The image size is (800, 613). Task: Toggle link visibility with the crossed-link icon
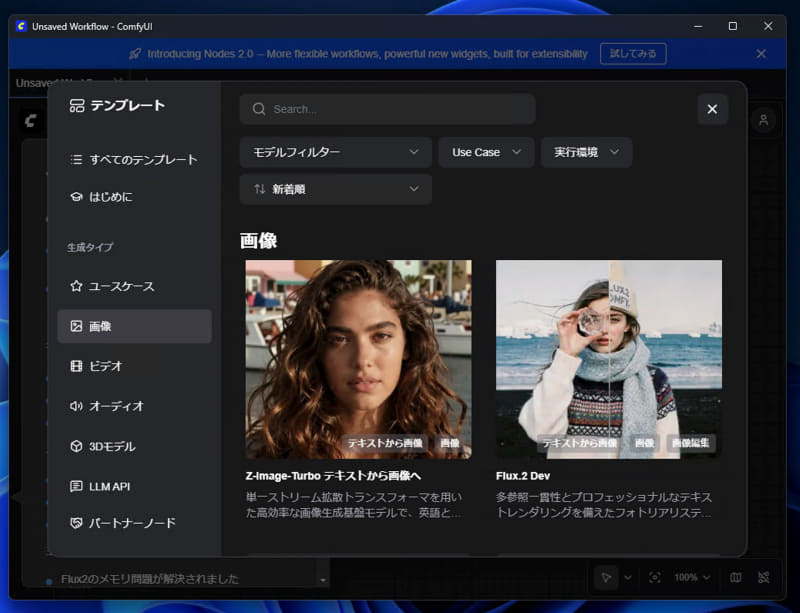click(x=764, y=577)
